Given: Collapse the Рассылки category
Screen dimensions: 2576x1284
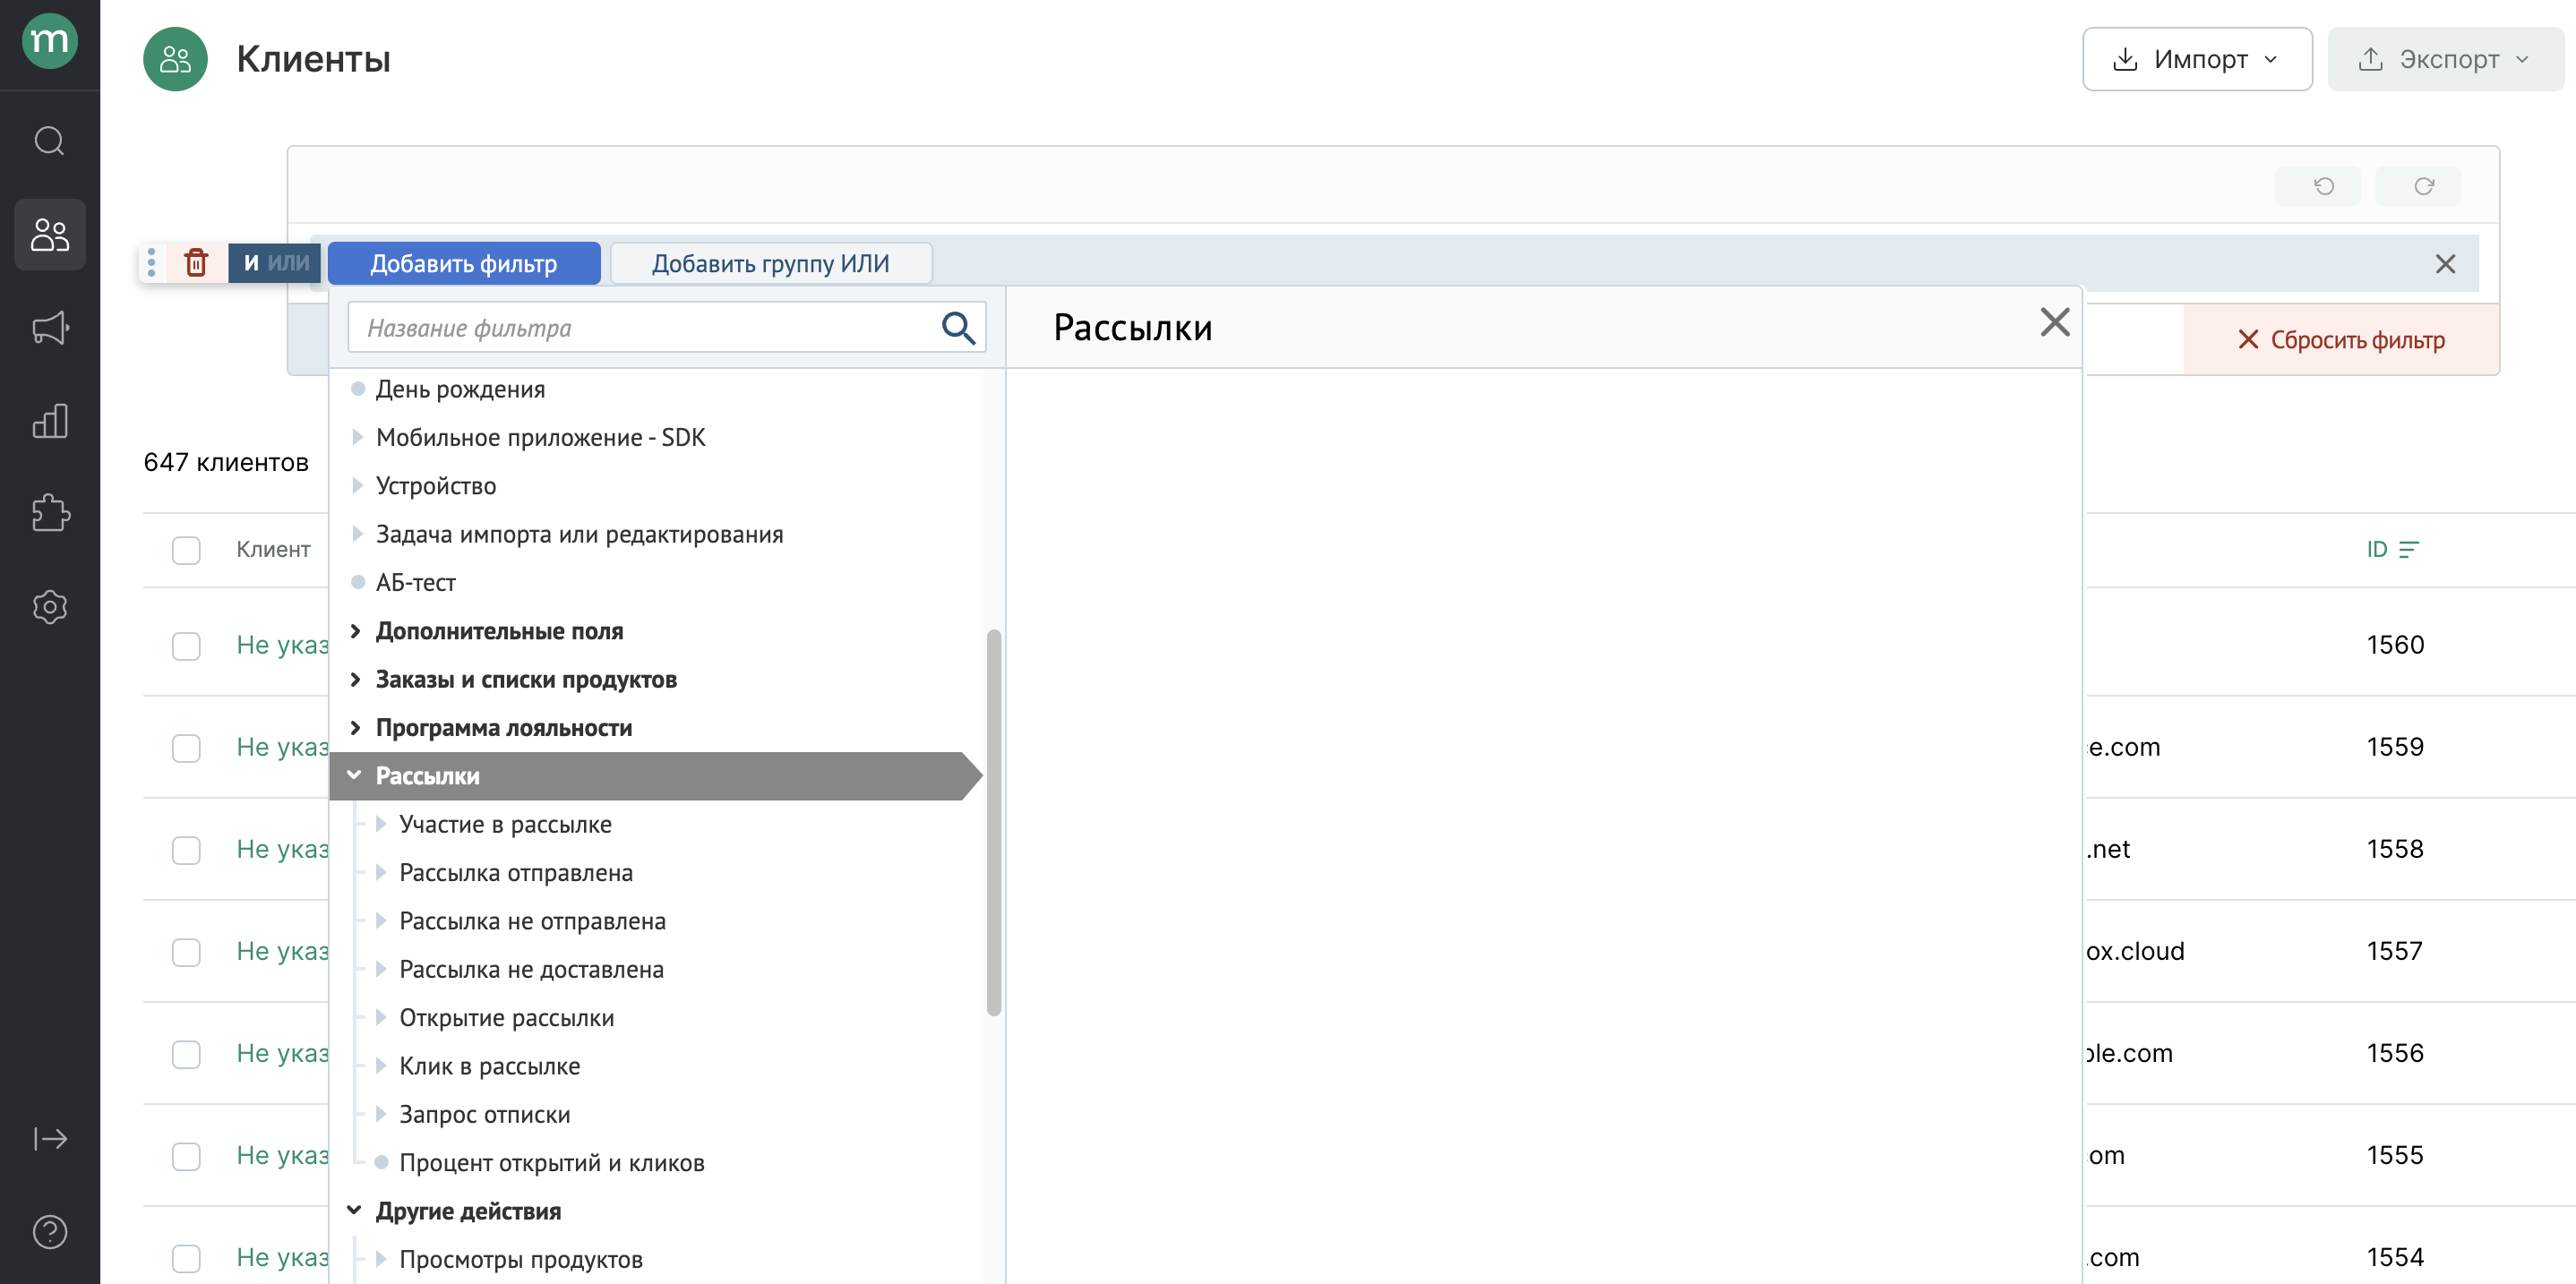Looking at the screenshot, I should coord(355,776).
